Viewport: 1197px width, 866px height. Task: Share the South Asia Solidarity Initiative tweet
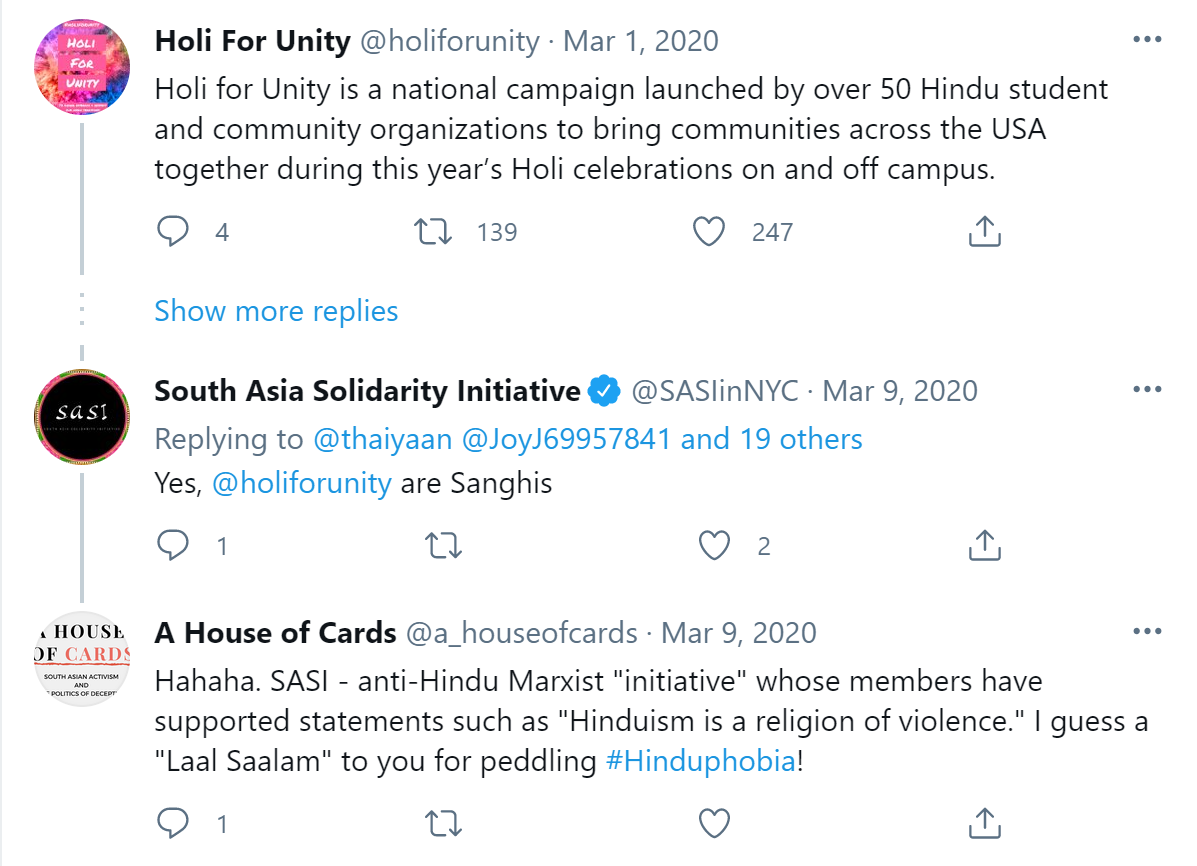pos(985,545)
